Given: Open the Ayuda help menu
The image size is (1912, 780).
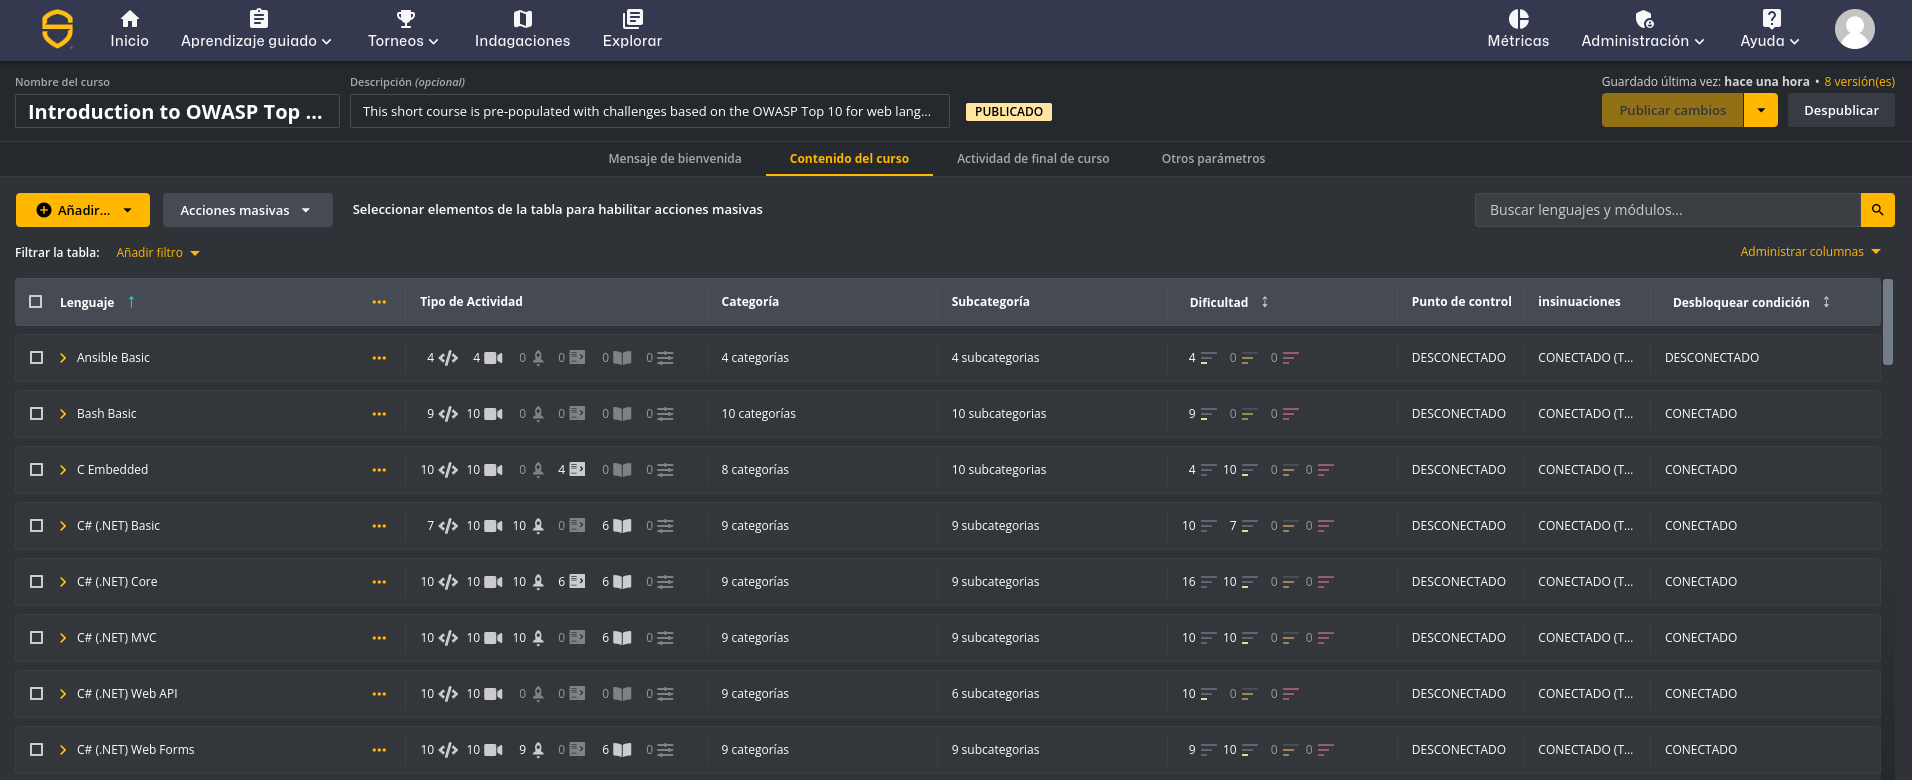Looking at the screenshot, I should click(x=1770, y=30).
